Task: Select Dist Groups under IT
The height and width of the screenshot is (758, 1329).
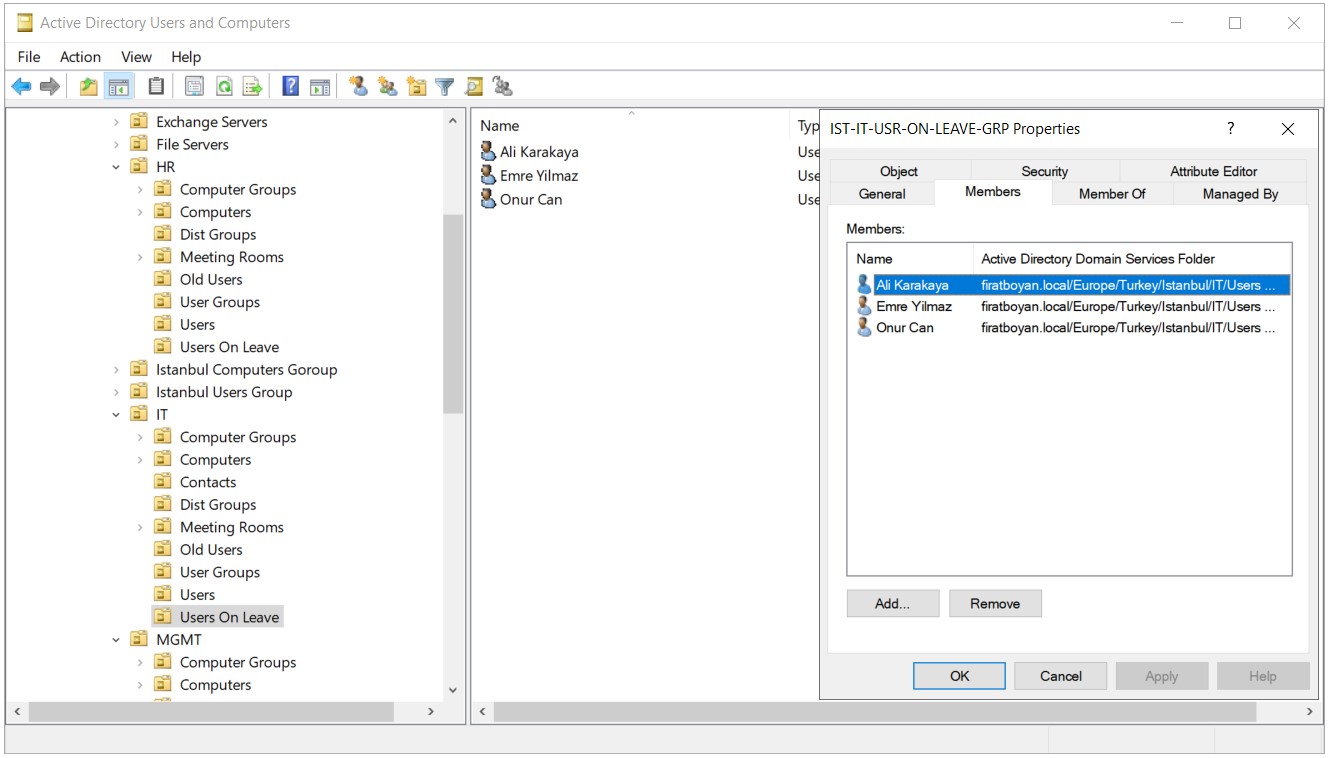Action: tap(206, 505)
